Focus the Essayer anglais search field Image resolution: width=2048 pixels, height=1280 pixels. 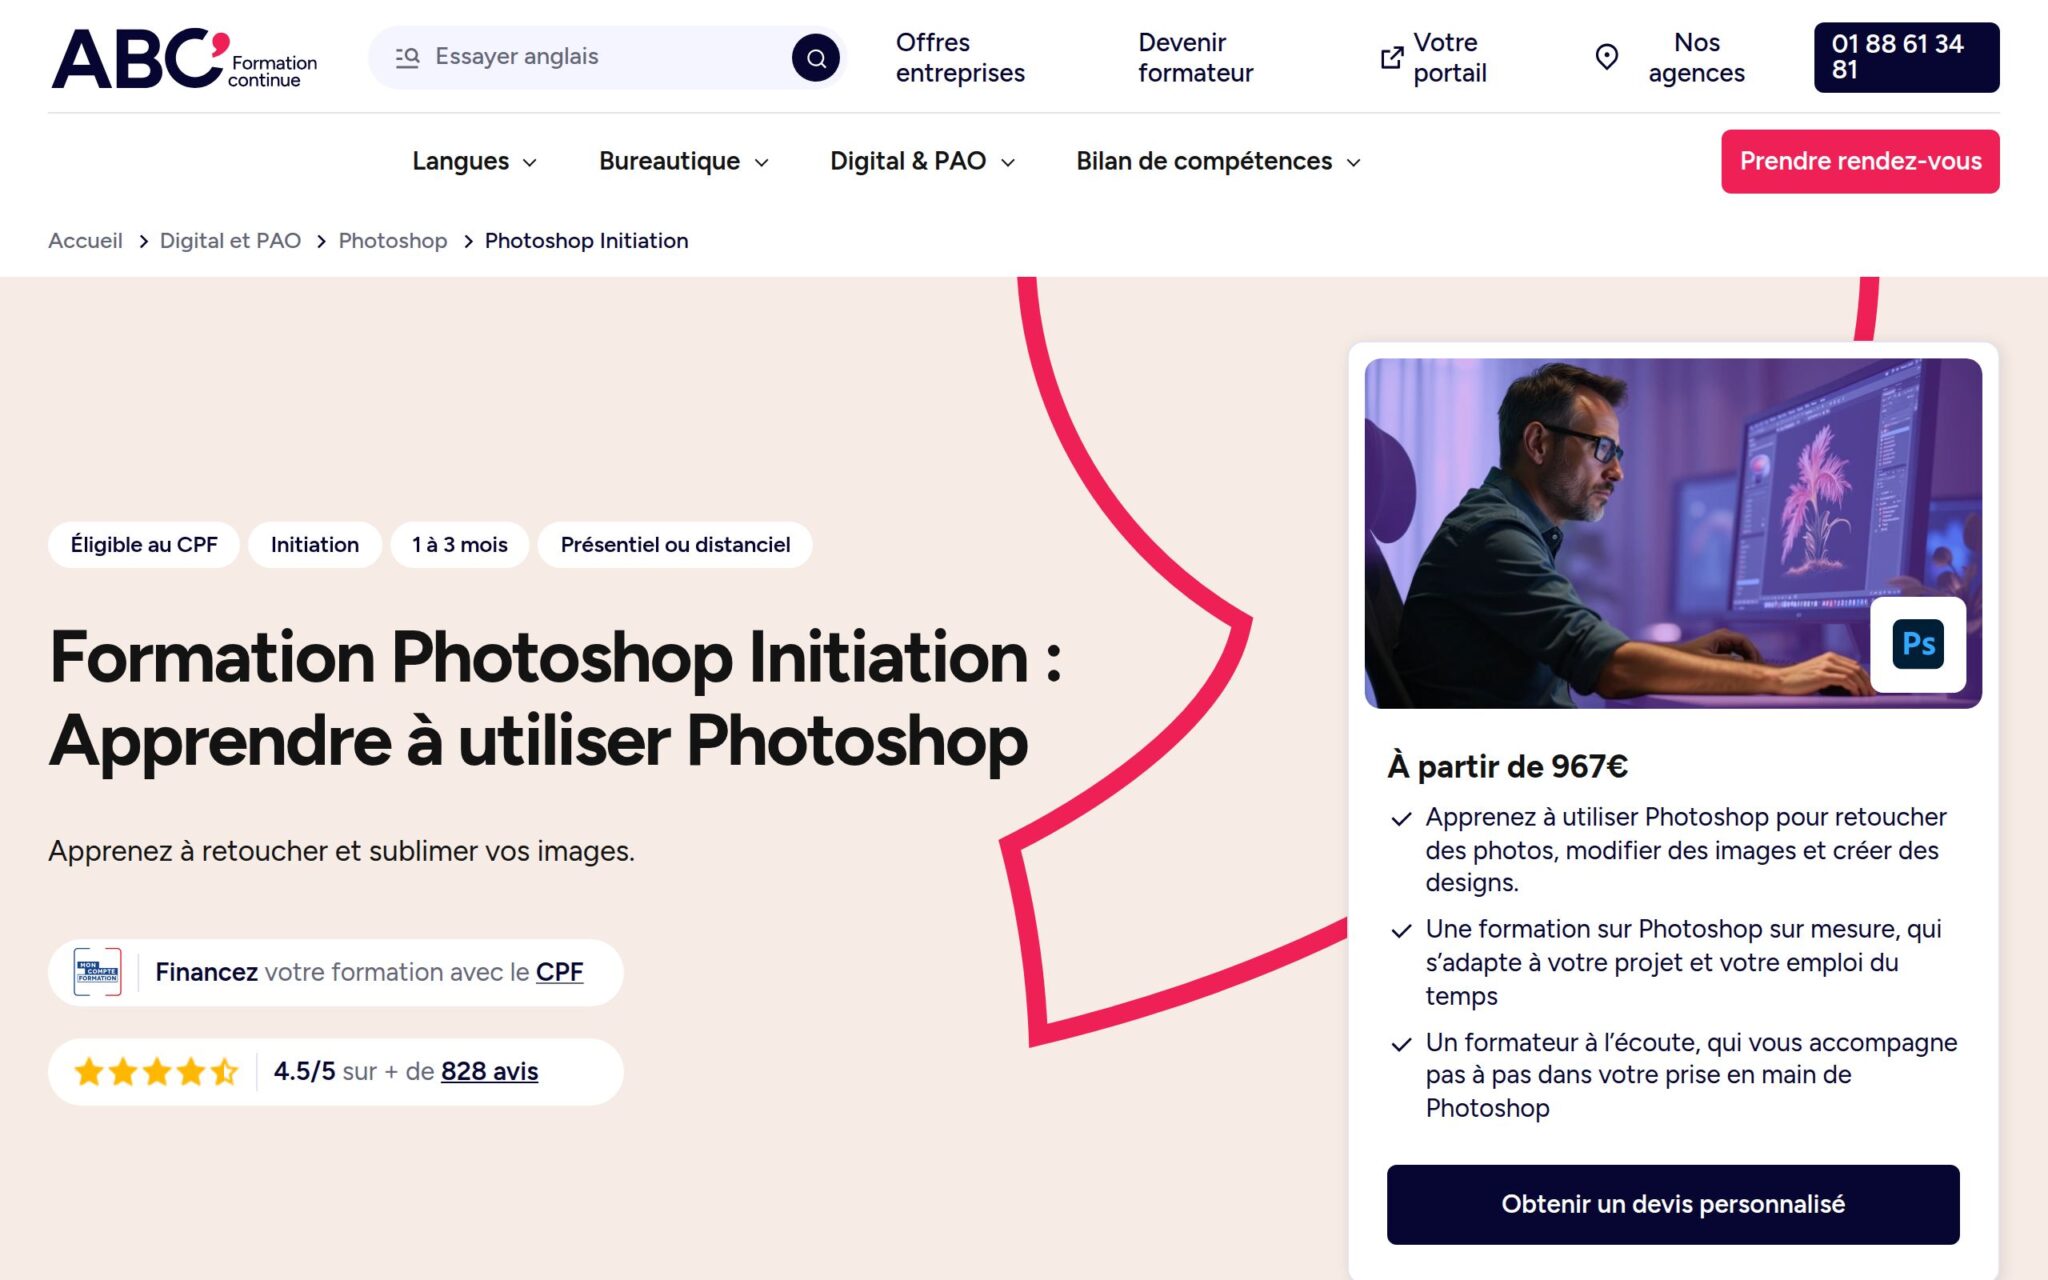click(x=606, y=57)
